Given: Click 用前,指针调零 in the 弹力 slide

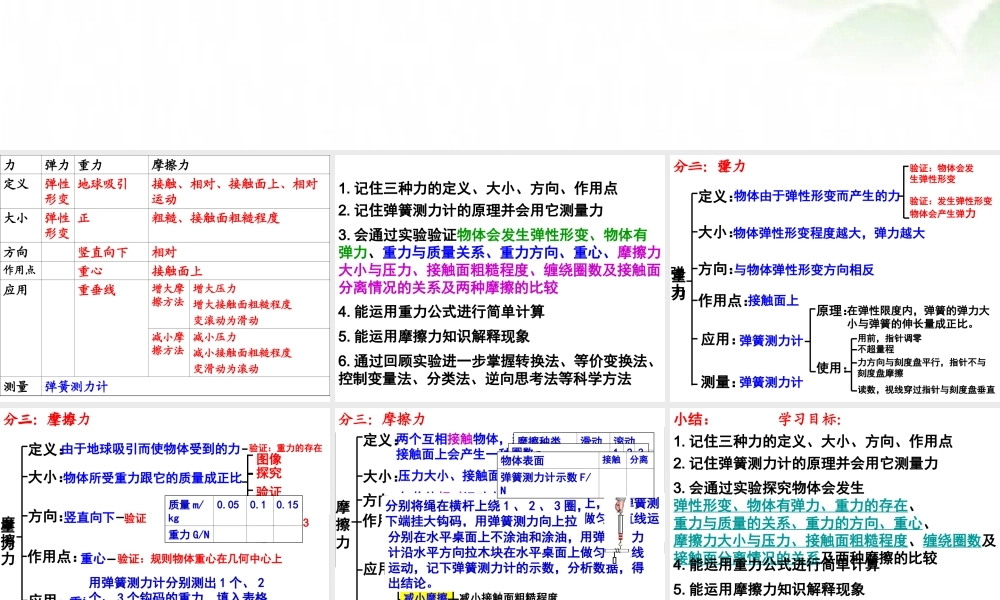Looking at the screenshot, I should coord(889,339).
